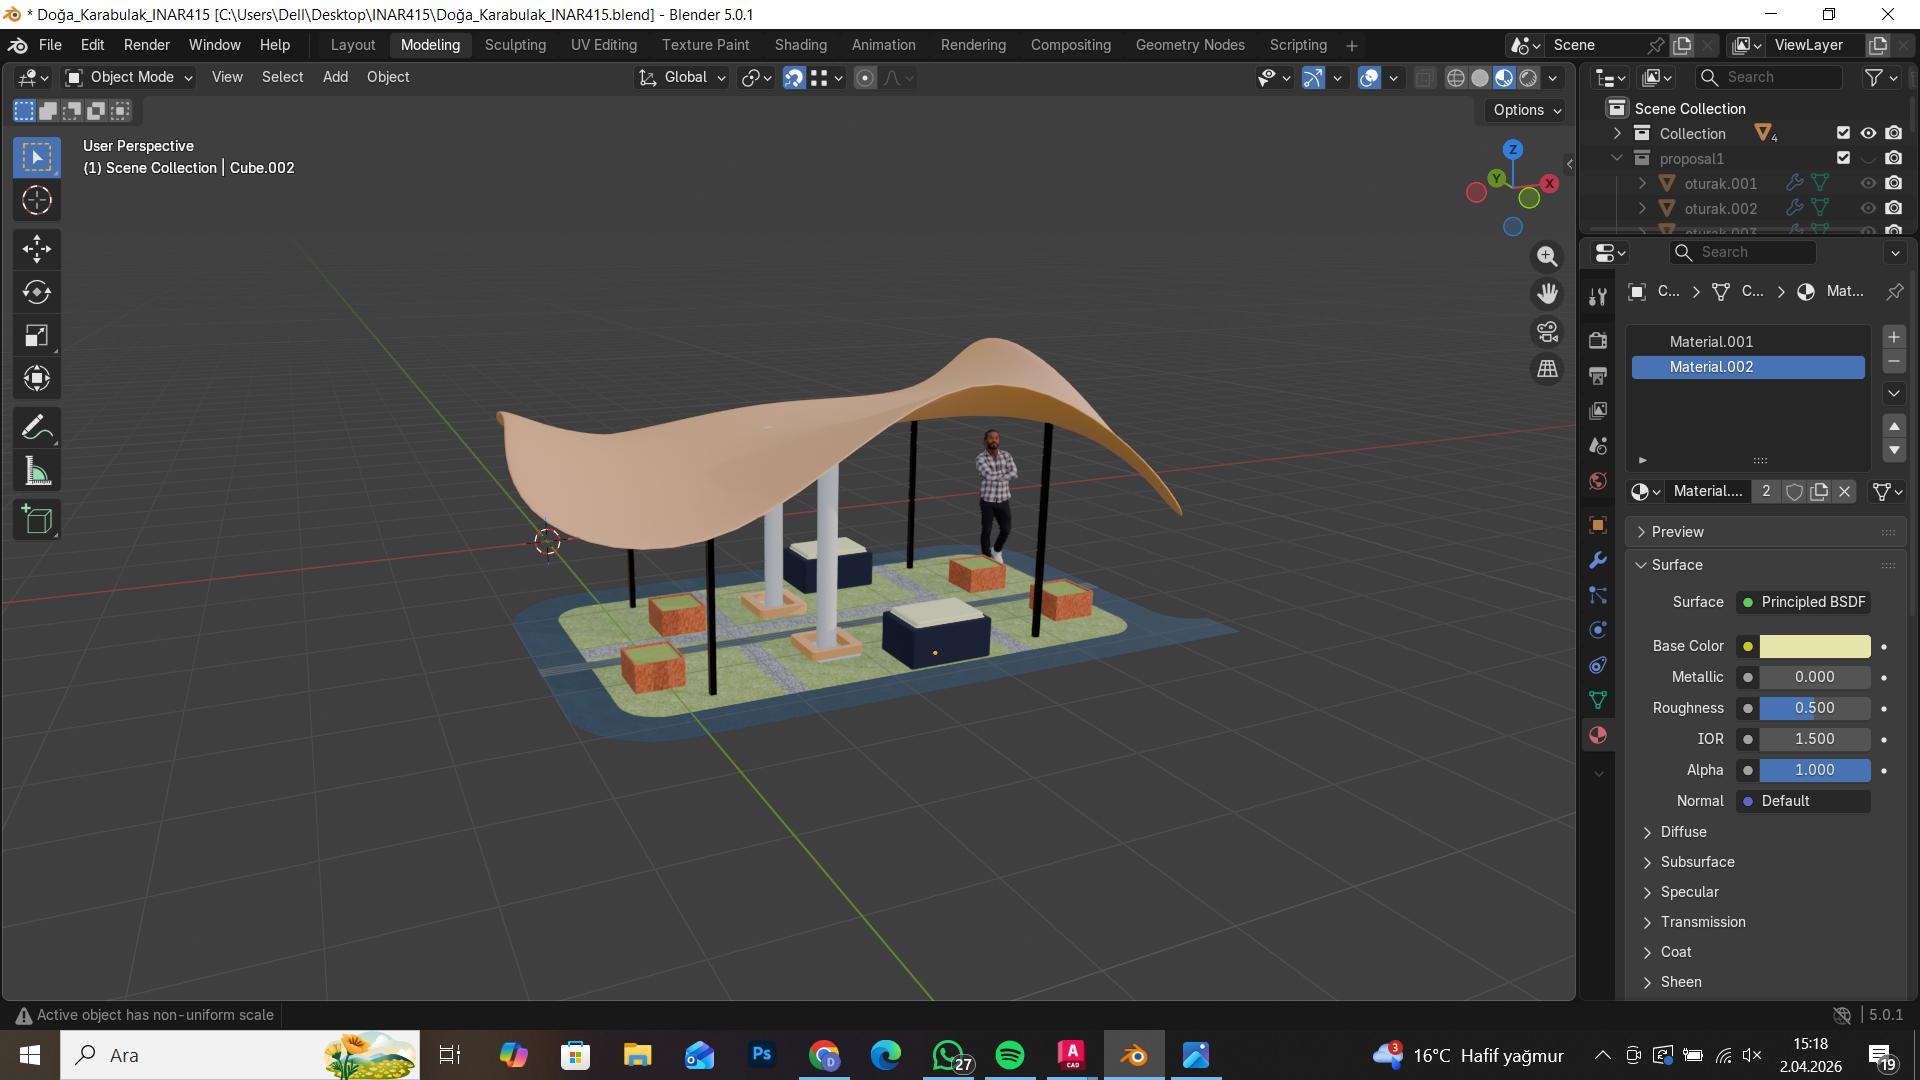Select the Annotate pencil tool
Image resolution: width=1920 pixels, height=1080 pixels.
[37, 429]
